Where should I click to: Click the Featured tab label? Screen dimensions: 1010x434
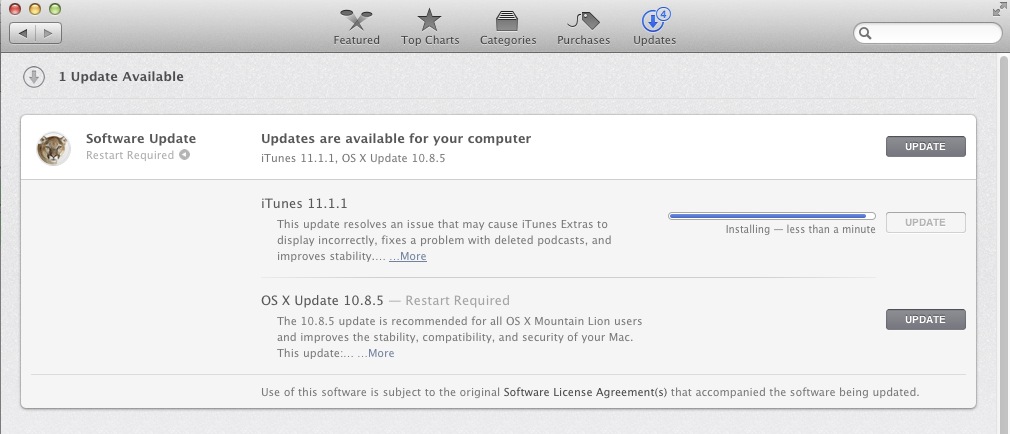(356, 40)
